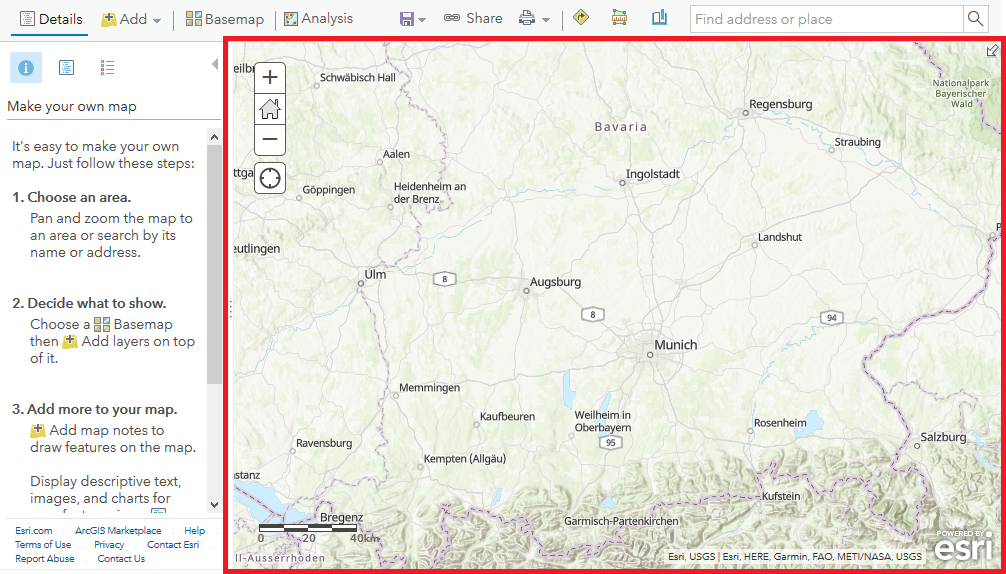Image resolution: width=1006 pixels, height=574 pixels.
Task: Click the Munich label on the map
Action: tap(676, 345)
